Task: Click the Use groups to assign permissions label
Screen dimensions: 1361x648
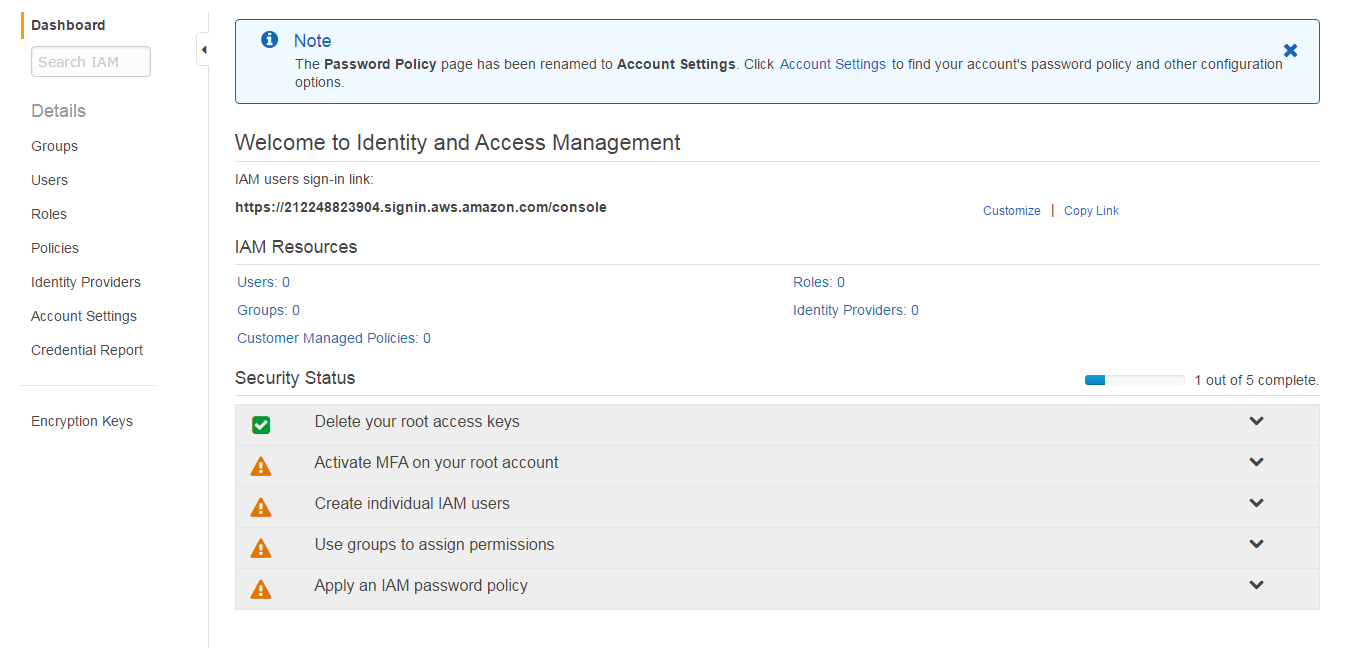Action: pos(434,544)
